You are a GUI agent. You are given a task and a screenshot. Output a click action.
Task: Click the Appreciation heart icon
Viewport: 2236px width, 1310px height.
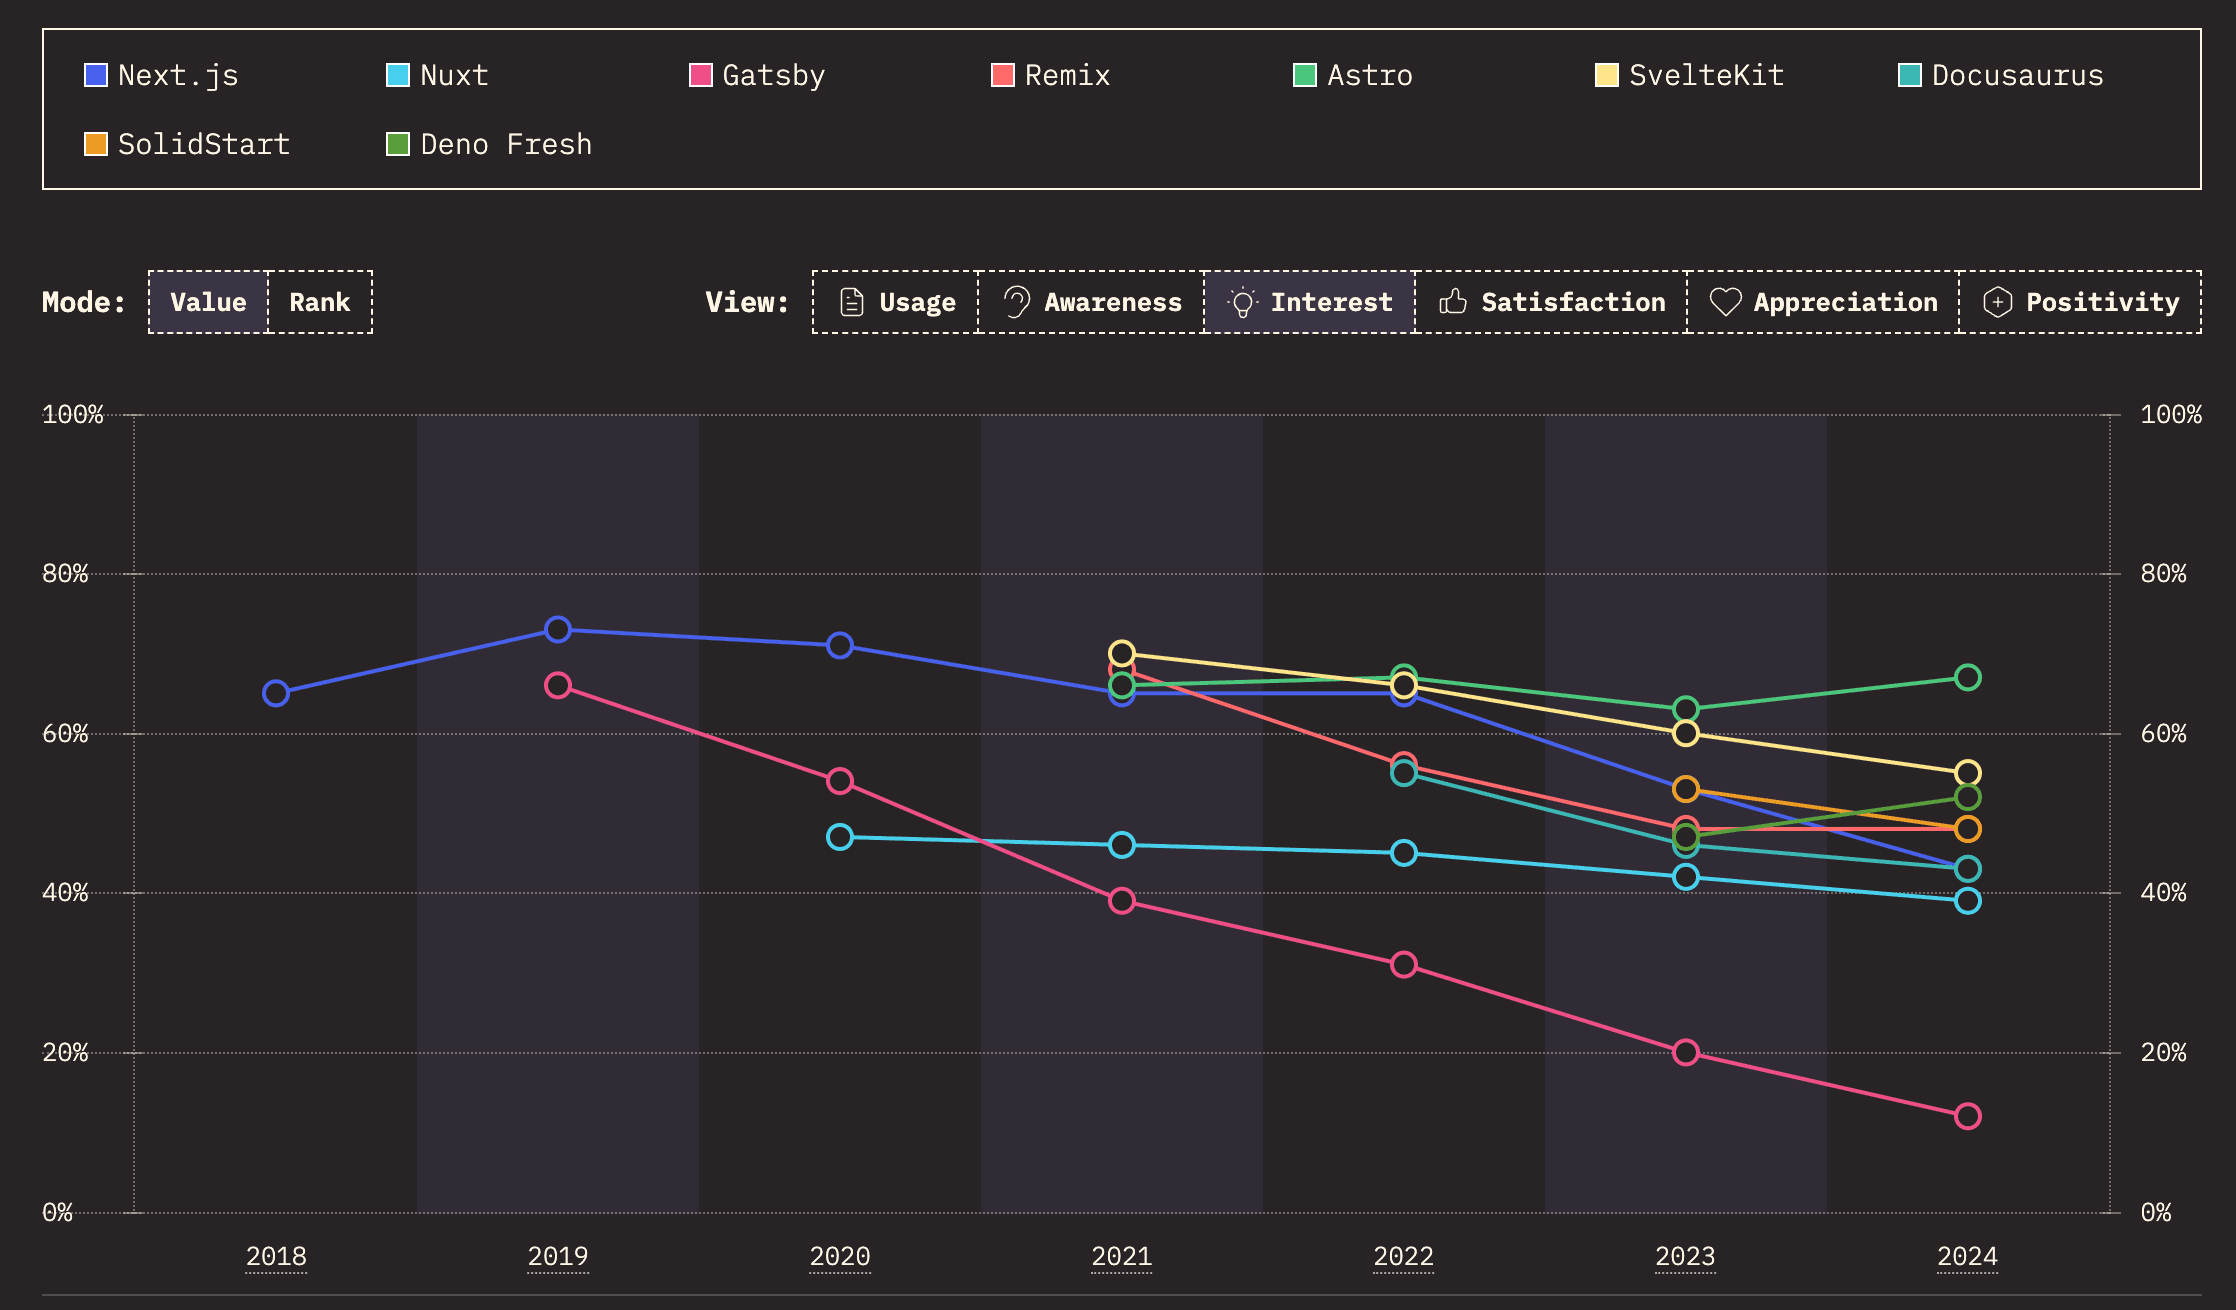1725,302
